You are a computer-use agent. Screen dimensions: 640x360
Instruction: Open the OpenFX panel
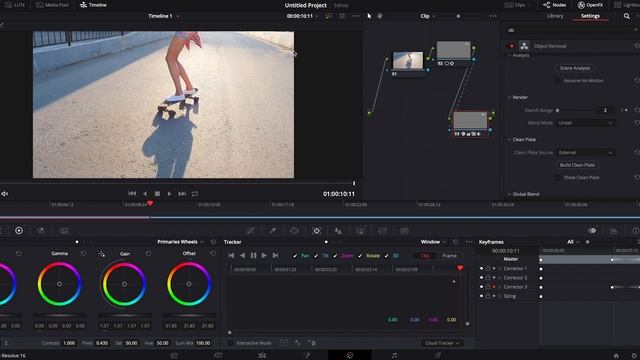(x=590, y=5)
